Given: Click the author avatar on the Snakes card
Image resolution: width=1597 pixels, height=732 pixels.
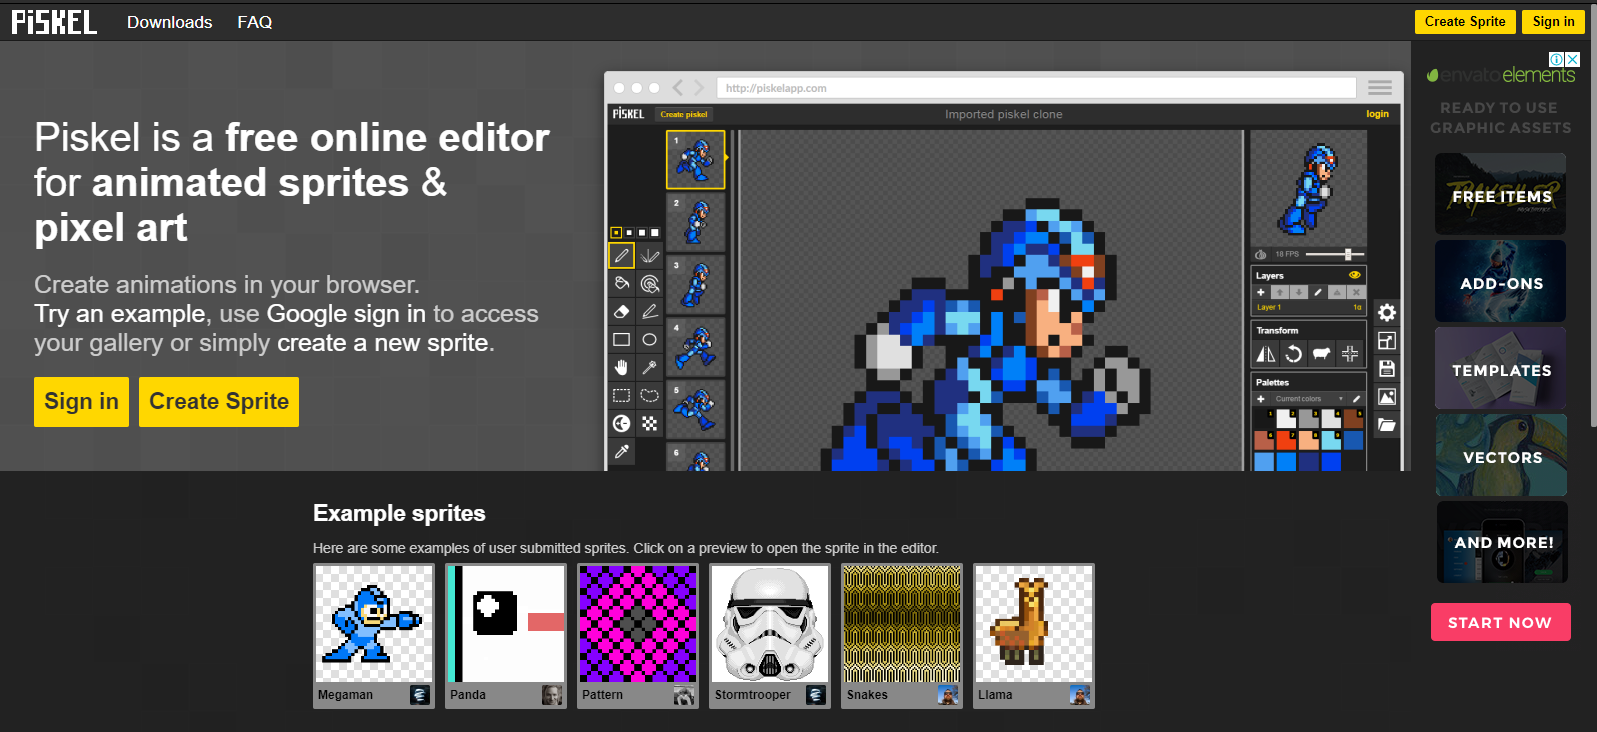Looking at the screenshot, I should click(948, 695).
